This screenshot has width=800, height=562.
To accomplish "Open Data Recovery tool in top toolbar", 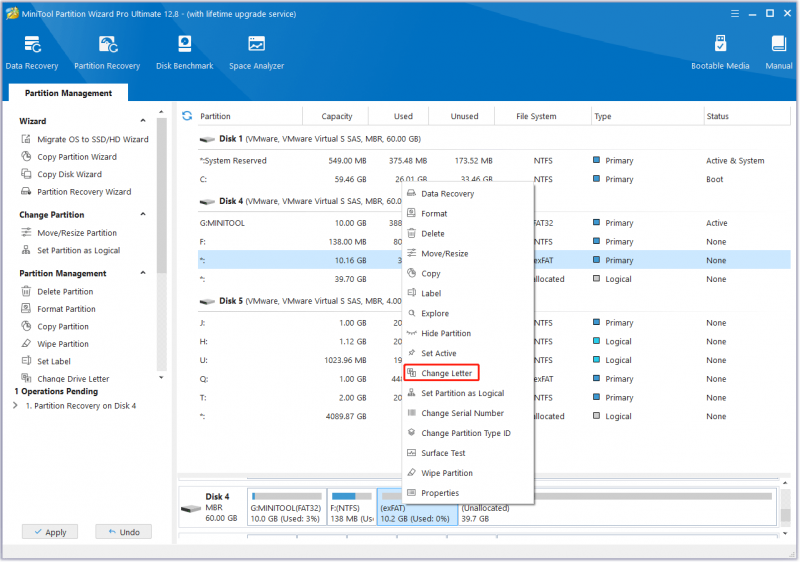I will 32,52.
